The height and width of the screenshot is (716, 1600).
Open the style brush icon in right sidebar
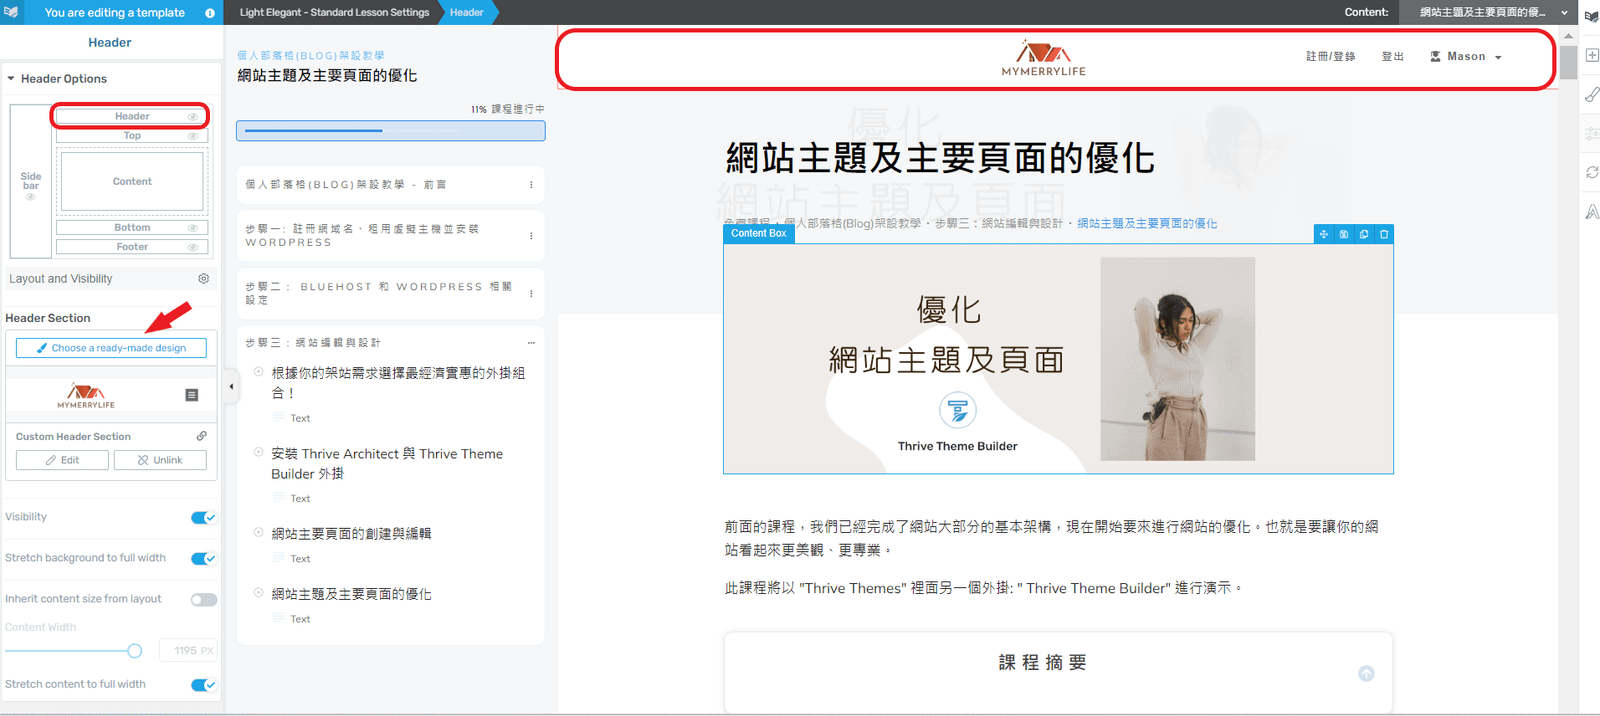(x=1591, y=94)
